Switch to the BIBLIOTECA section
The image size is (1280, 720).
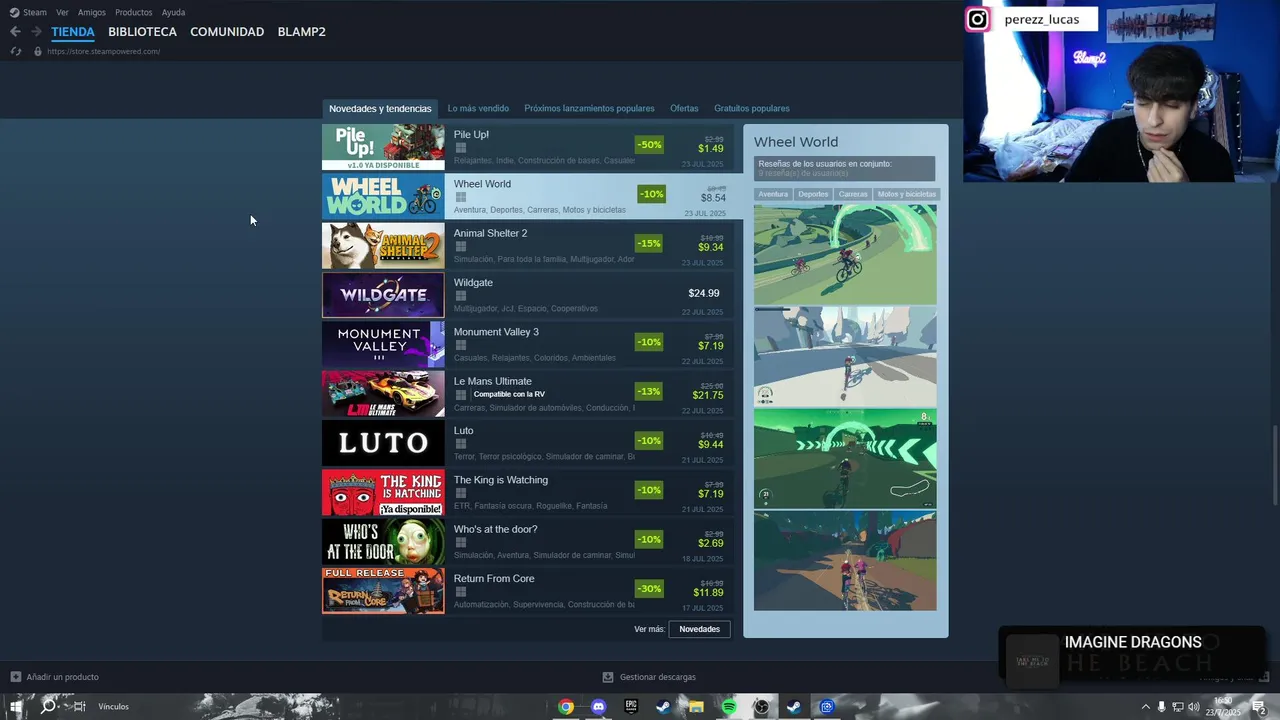click(x=142, y=32)
